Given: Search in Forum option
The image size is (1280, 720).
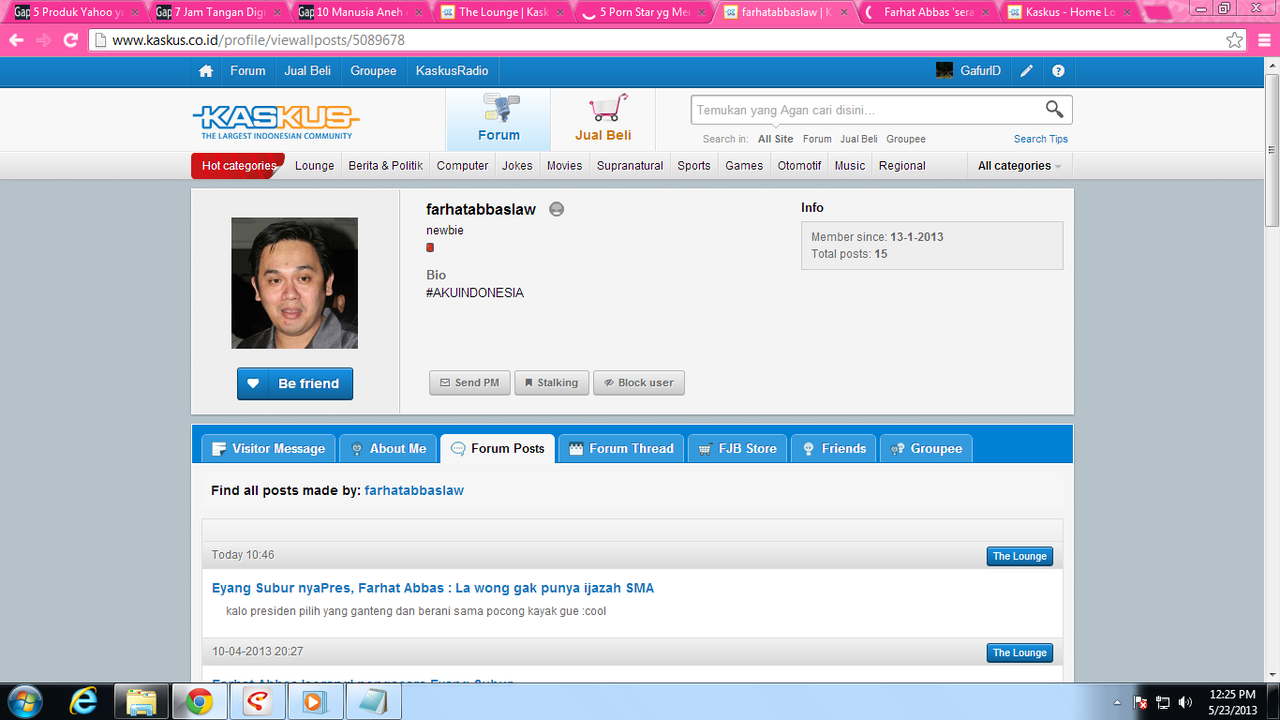Looking at the screenshot, I should point(817,139).
